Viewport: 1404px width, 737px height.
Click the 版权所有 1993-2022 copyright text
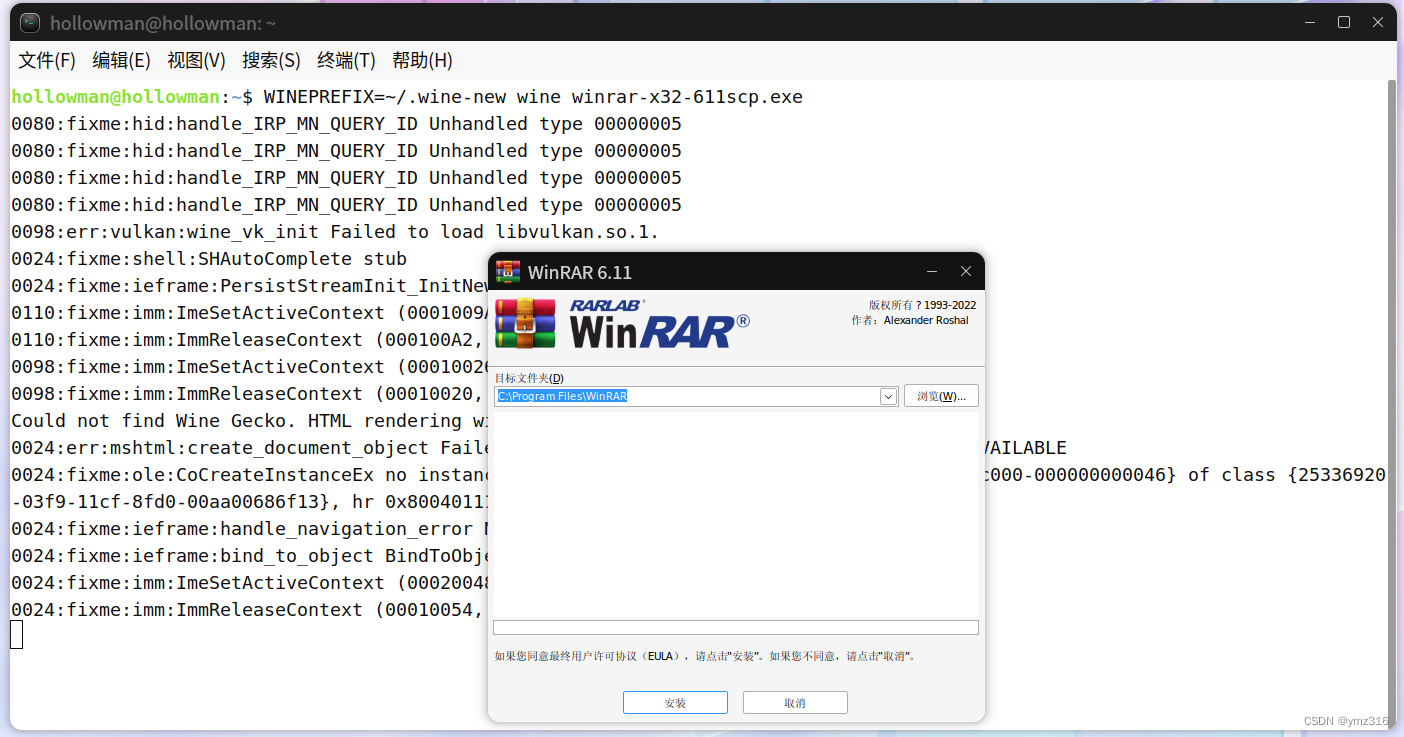pos(922,305)
